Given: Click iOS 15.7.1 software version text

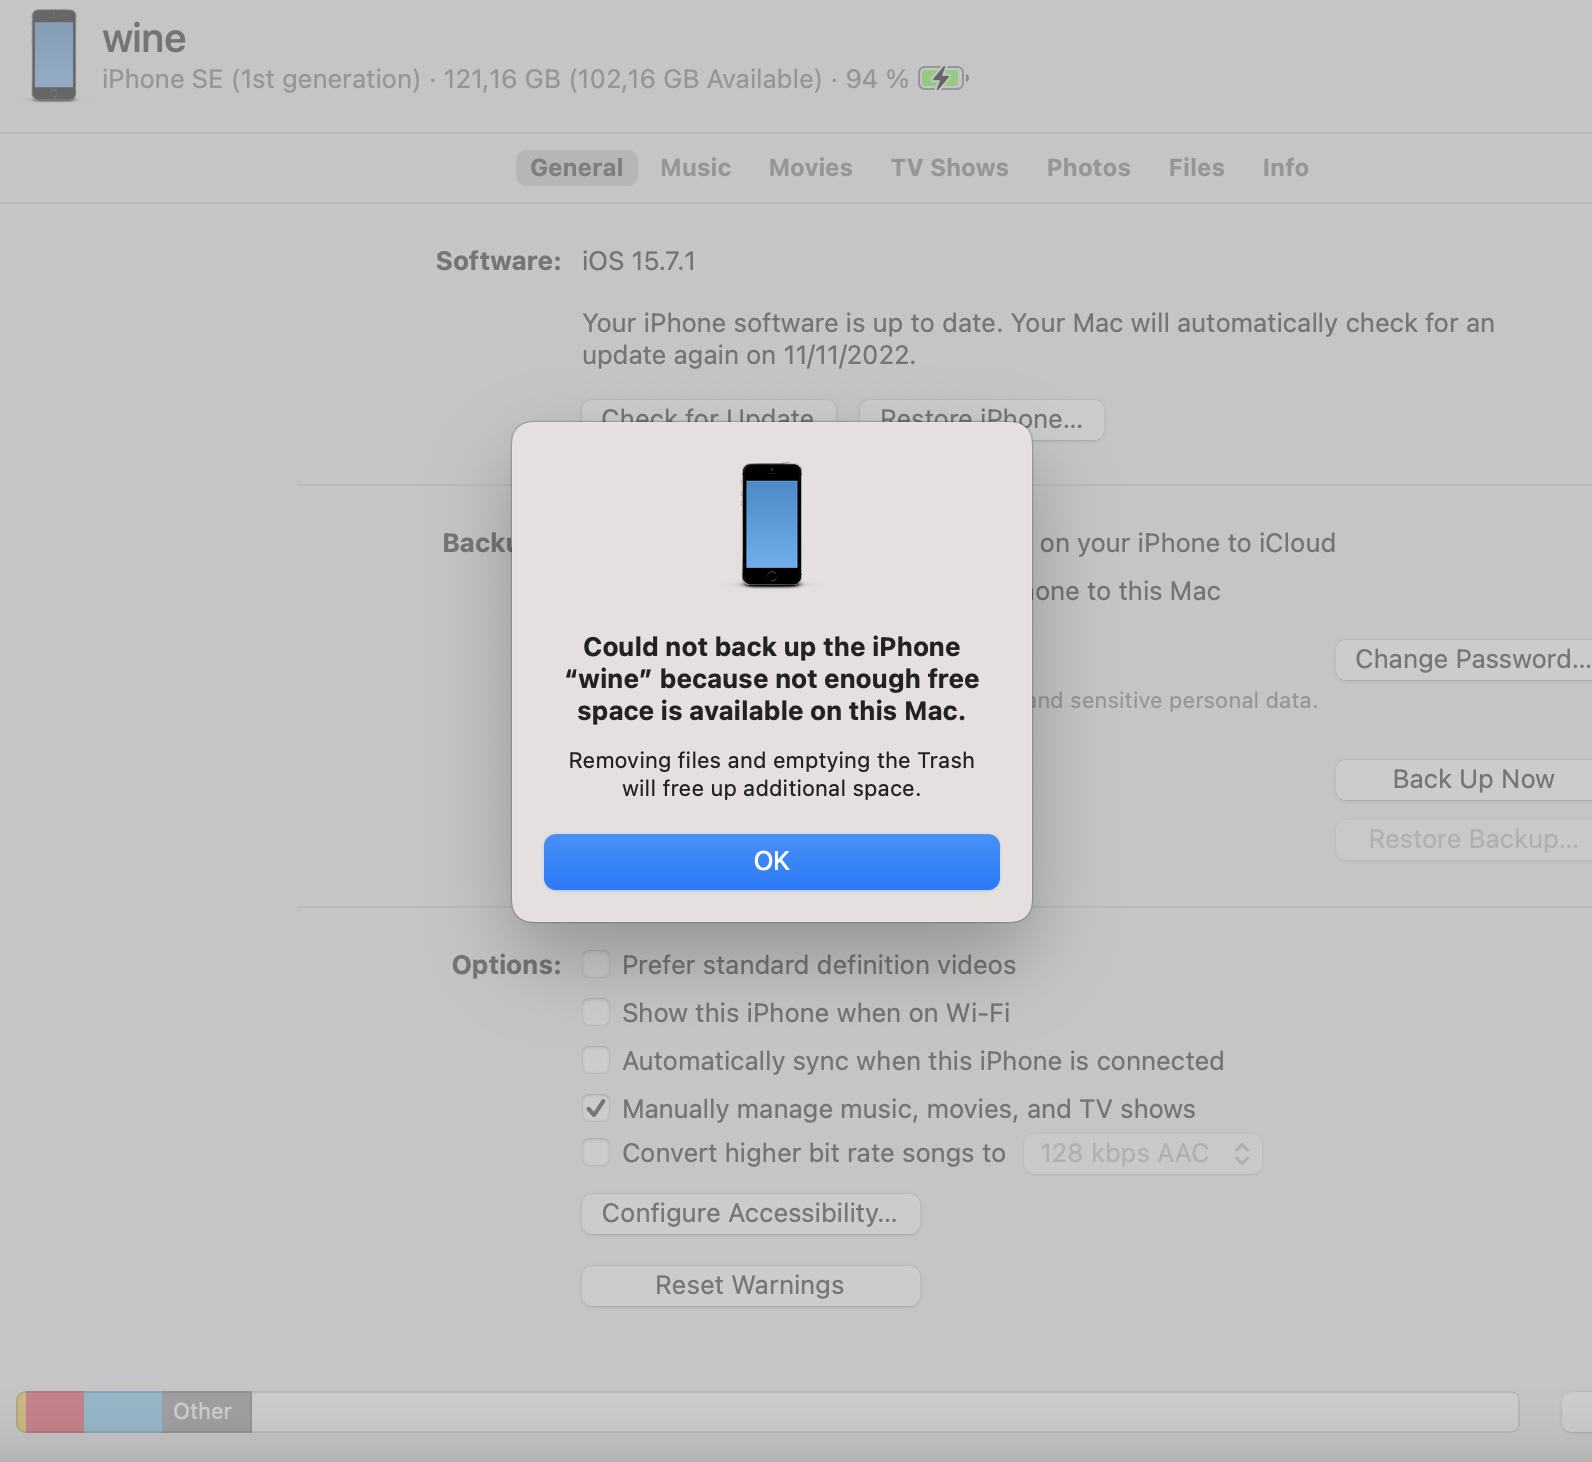Looking at the screenshot, I should (639, 261).
